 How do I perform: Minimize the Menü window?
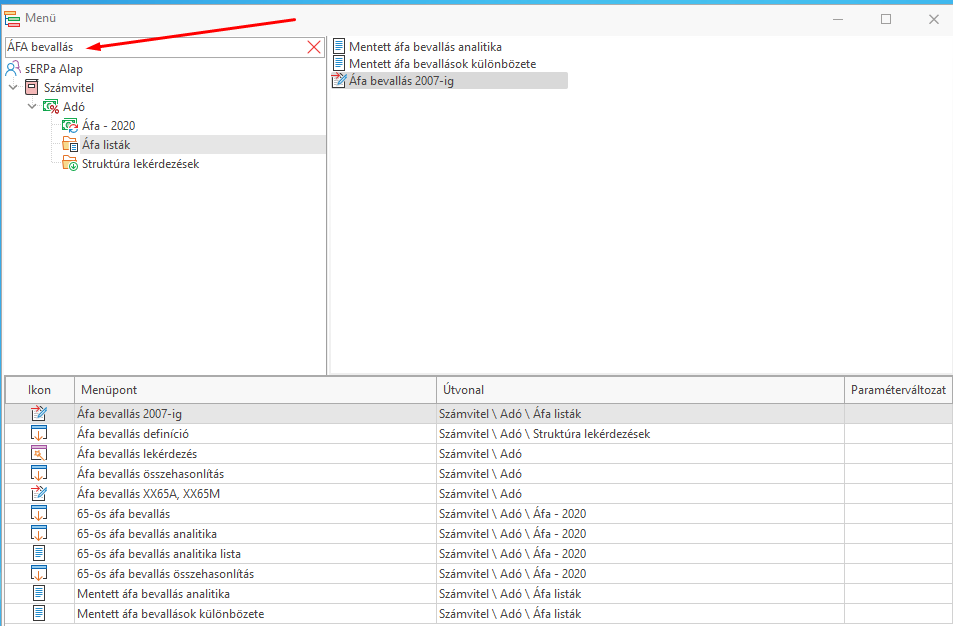pyautogui.click(x=838, y=19)
